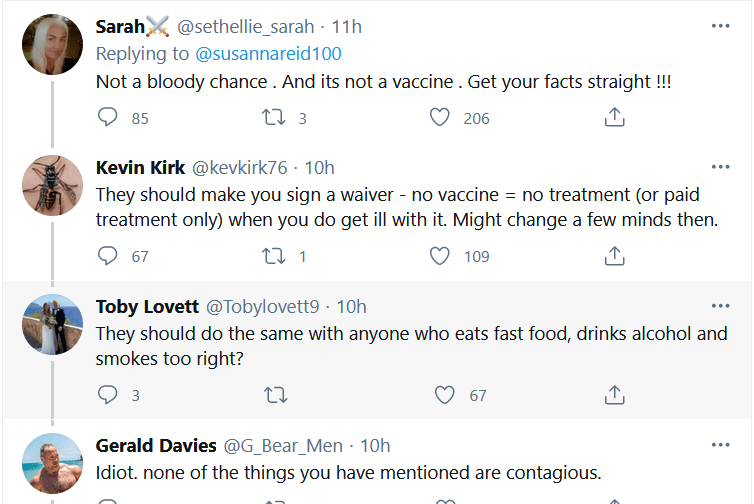View Gerald Davies' profile avatar
Viewport: 754px width, 504px height.
[52, 464]
